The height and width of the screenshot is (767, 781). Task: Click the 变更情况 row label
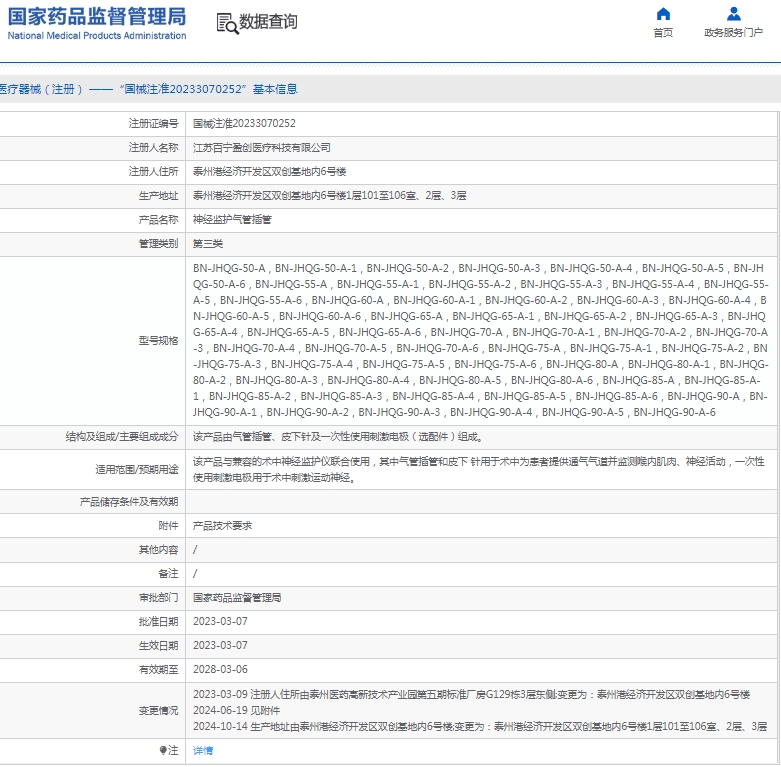pos(158,710)
